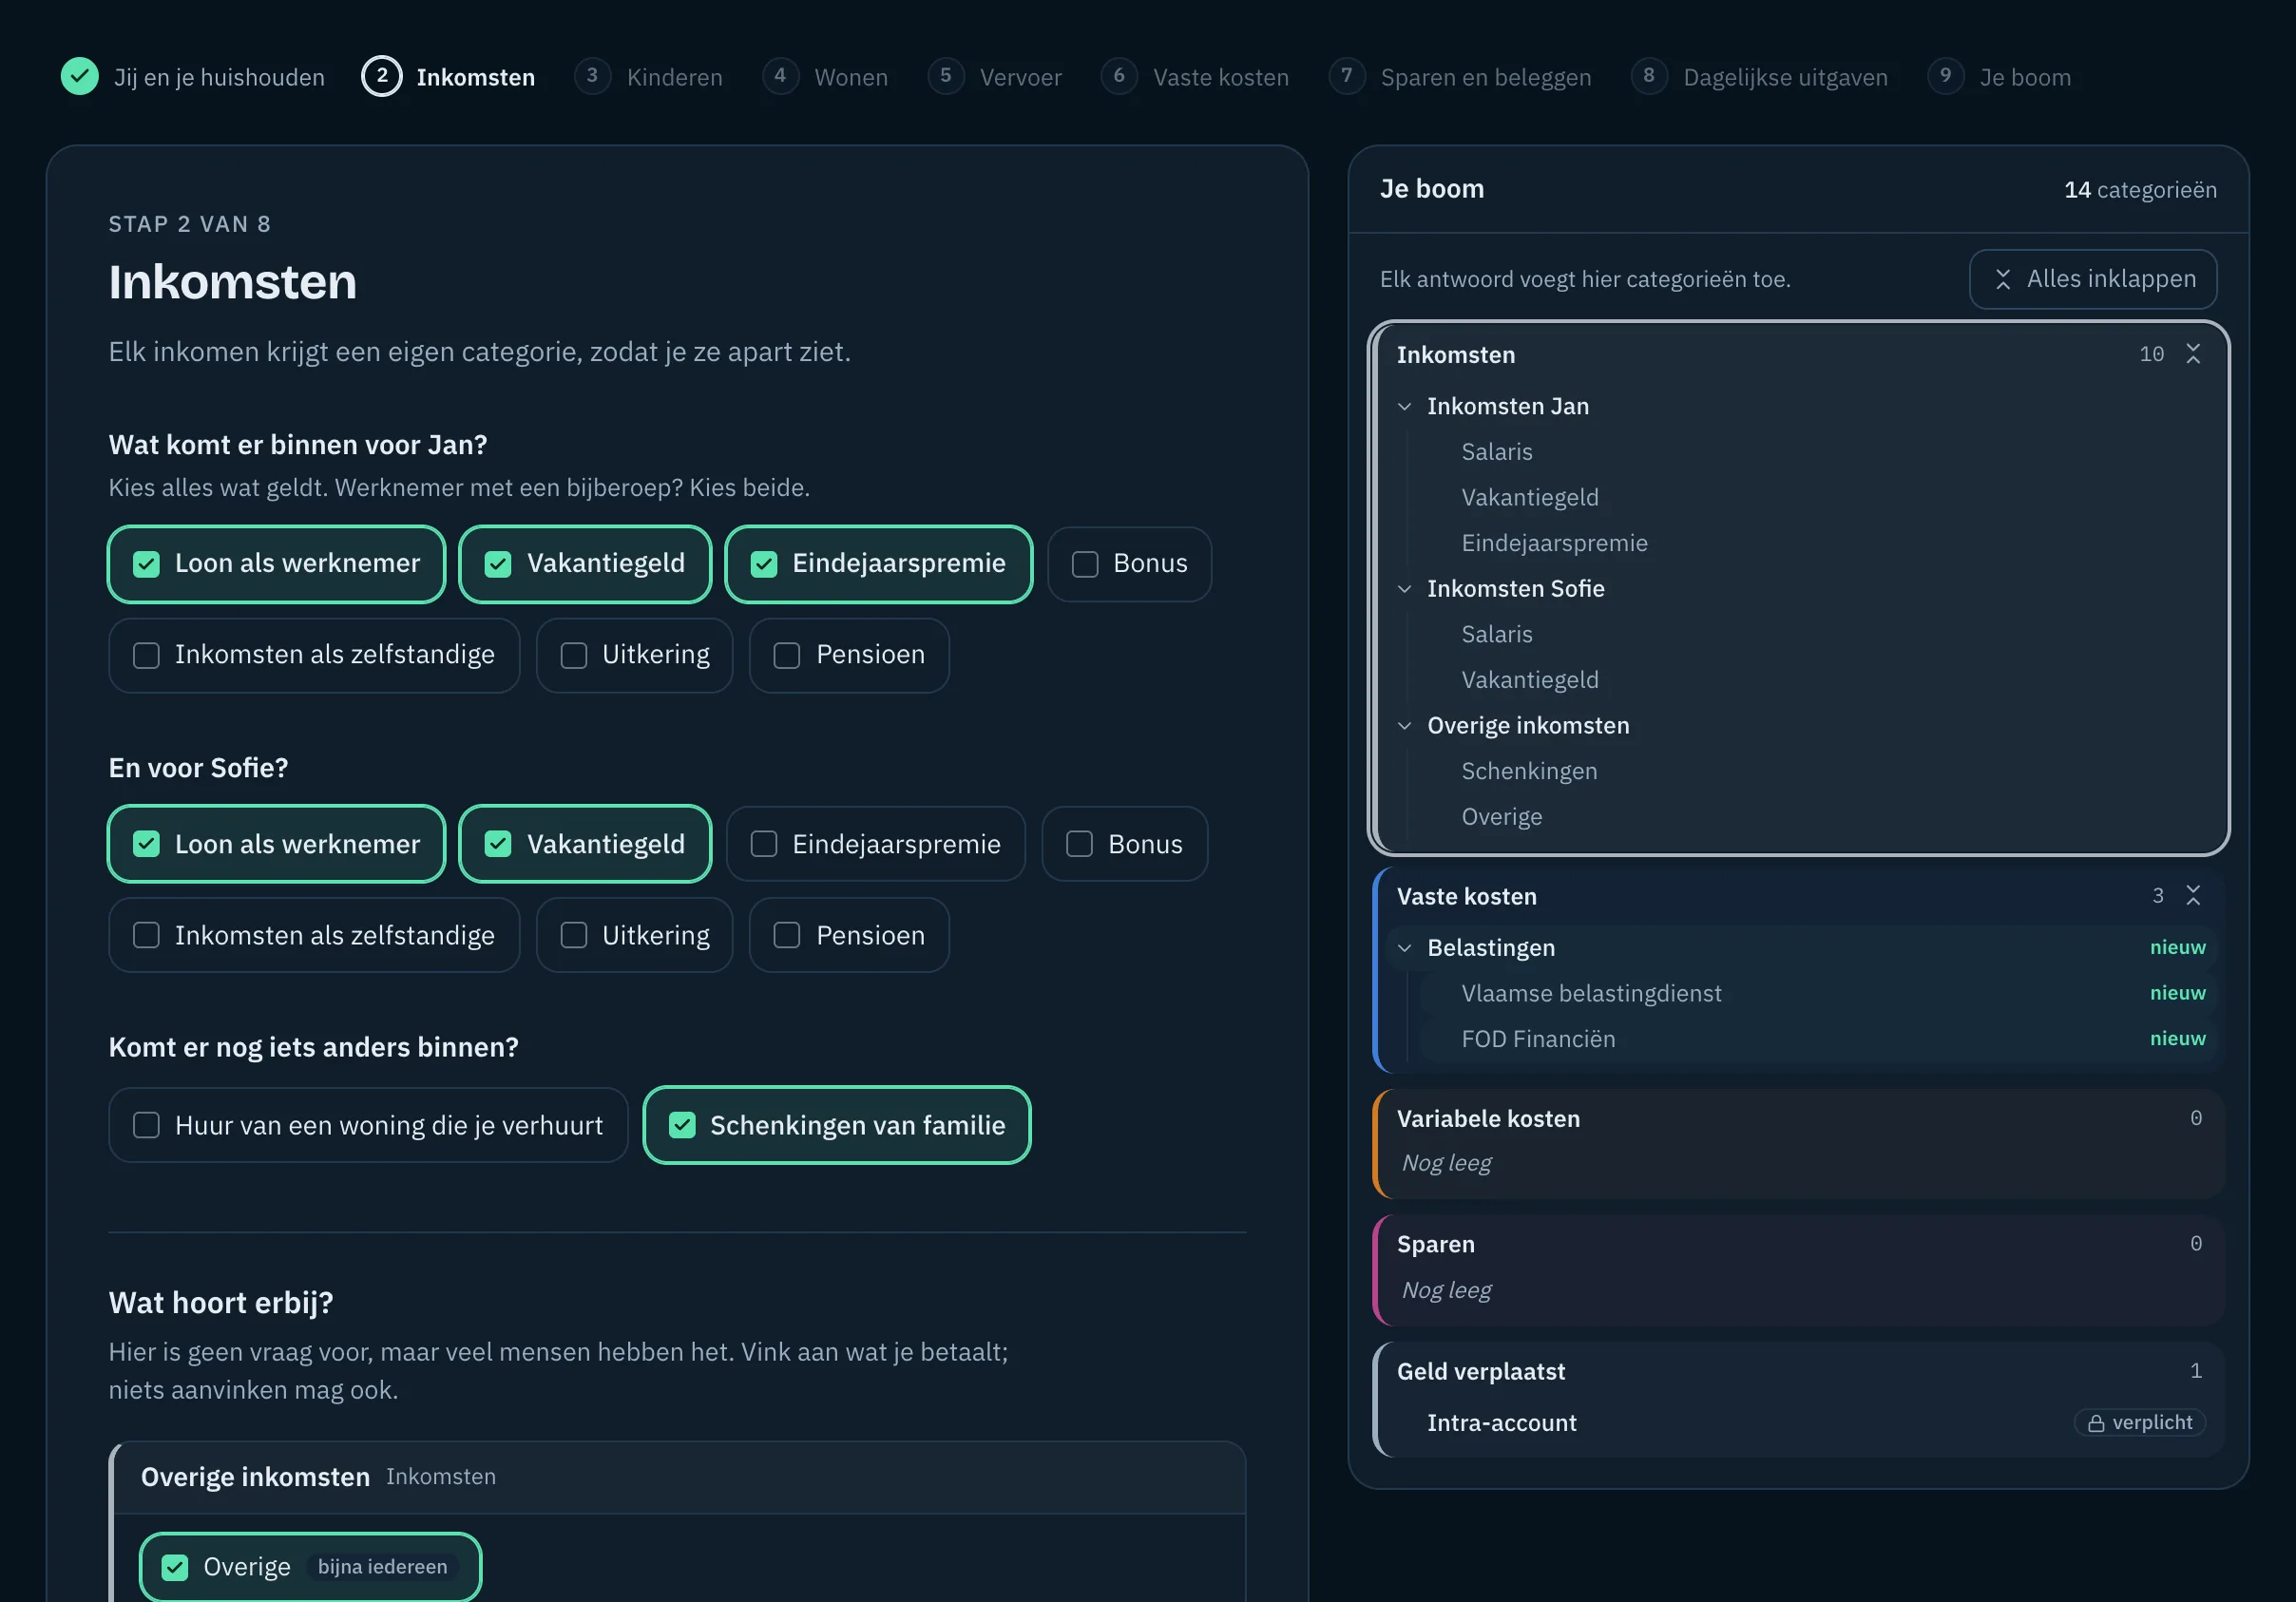Viewport: 2296px width, 1602px height.
Task: Collapse the Inkomsten tree section icon
Action: (2193, 354)
